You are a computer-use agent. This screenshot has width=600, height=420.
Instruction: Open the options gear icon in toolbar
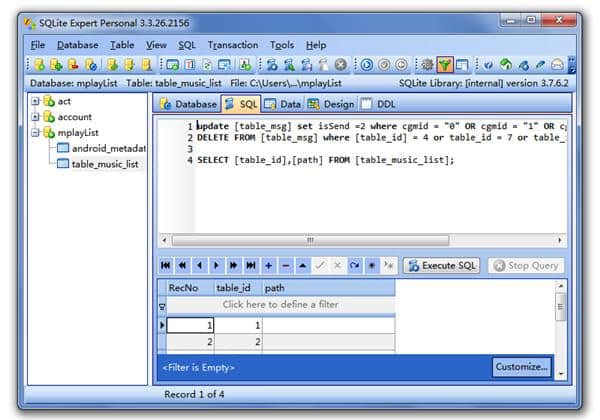427,65
